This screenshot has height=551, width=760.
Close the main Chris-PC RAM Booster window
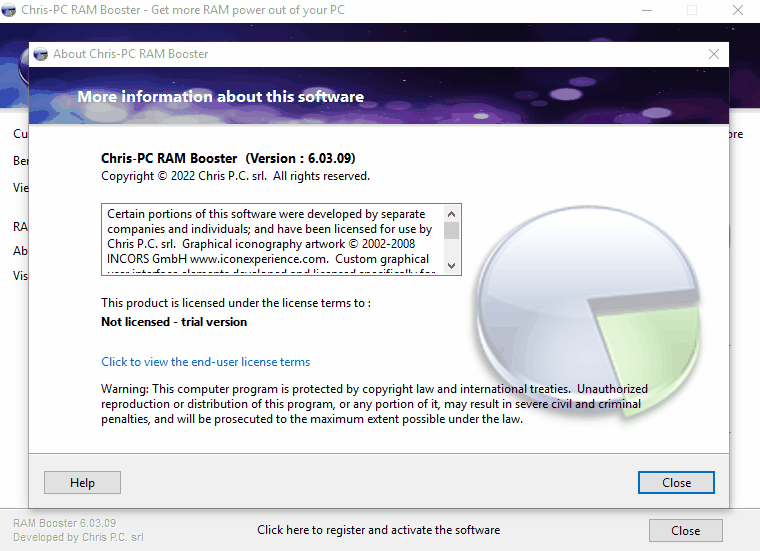(738, 10)
